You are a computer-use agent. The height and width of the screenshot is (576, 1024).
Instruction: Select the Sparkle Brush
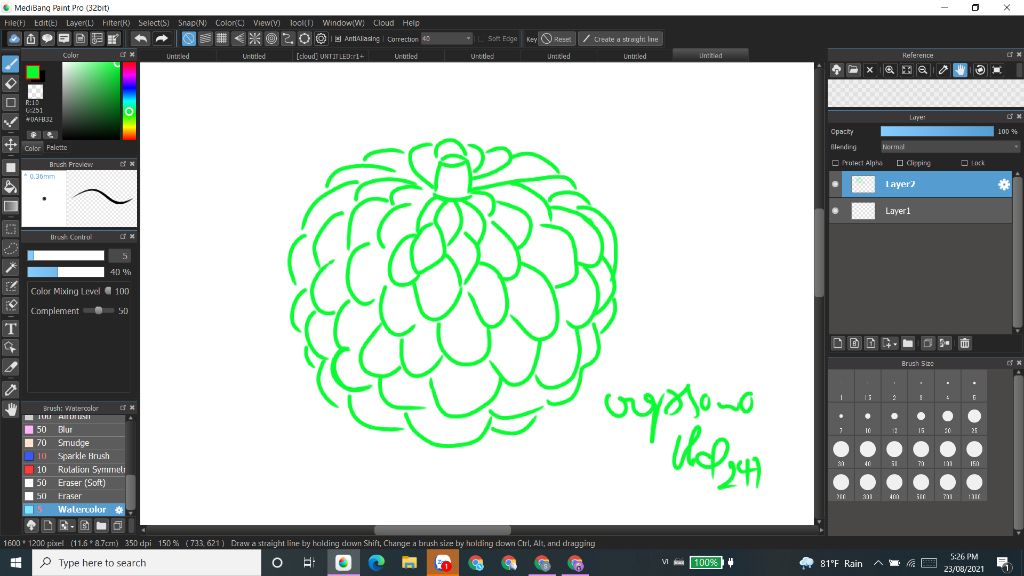[74, 456]
